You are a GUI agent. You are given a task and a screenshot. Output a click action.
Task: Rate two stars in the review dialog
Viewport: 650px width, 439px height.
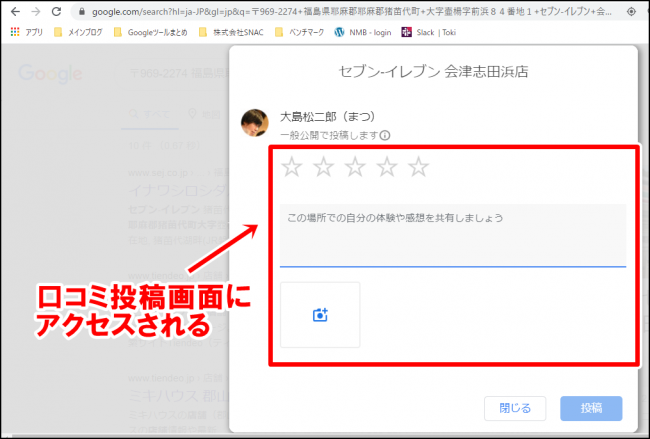point(323,167)
